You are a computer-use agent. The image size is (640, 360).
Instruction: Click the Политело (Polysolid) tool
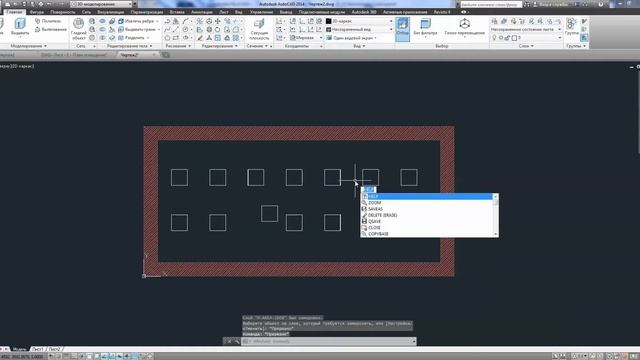(48, 21)
